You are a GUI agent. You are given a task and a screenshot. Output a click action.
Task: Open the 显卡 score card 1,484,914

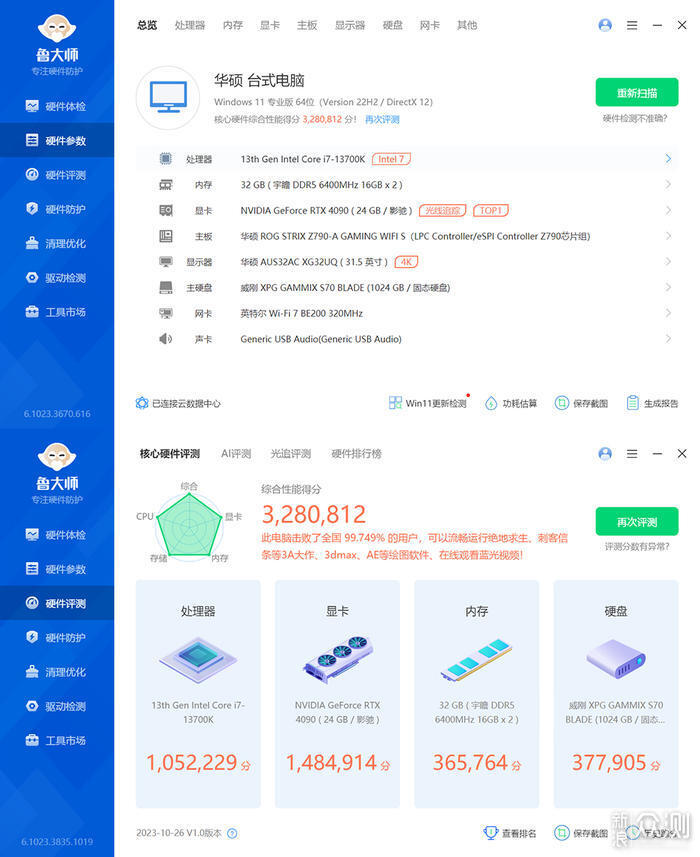coord(338,694)
